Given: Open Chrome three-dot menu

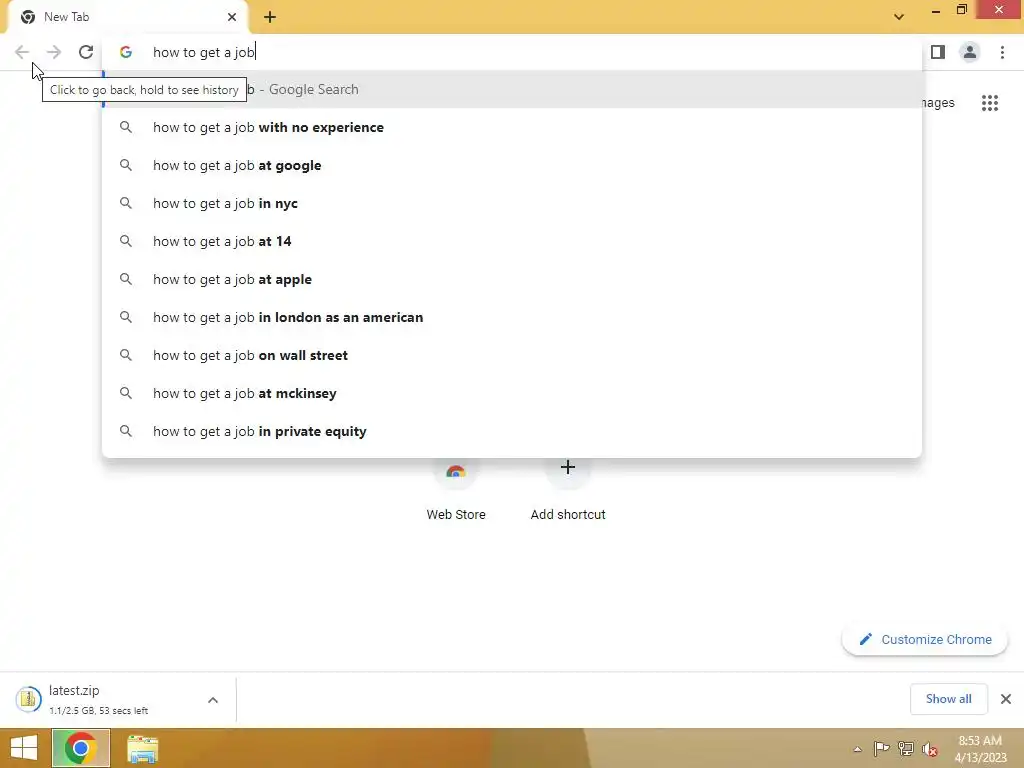Looking at the screenshot, I should coord(1002,52).
